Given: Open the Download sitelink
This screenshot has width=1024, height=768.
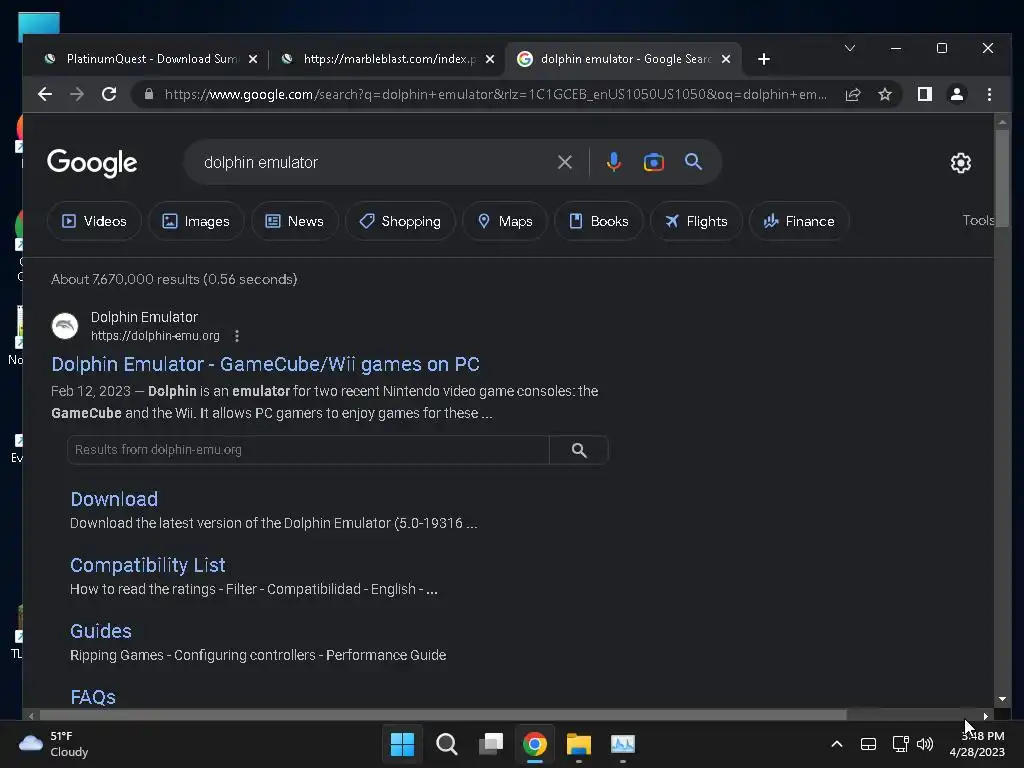Looking at the screenshot, I should pos(114,500).
